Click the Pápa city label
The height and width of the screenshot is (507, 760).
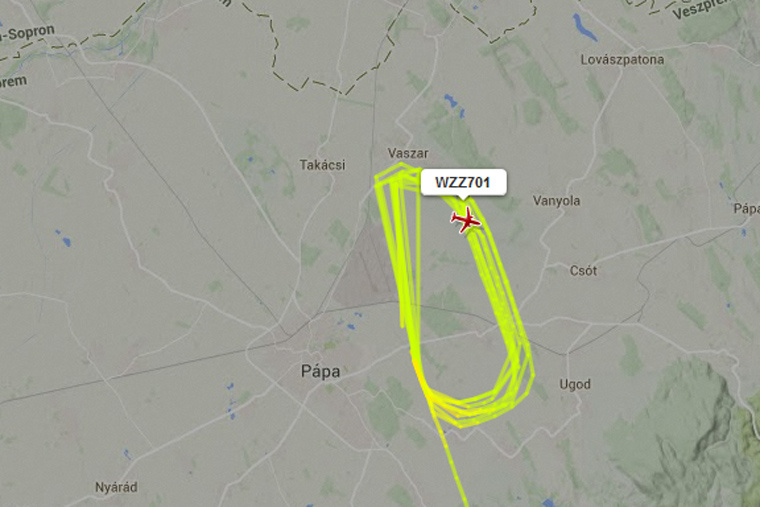(320, 372)
